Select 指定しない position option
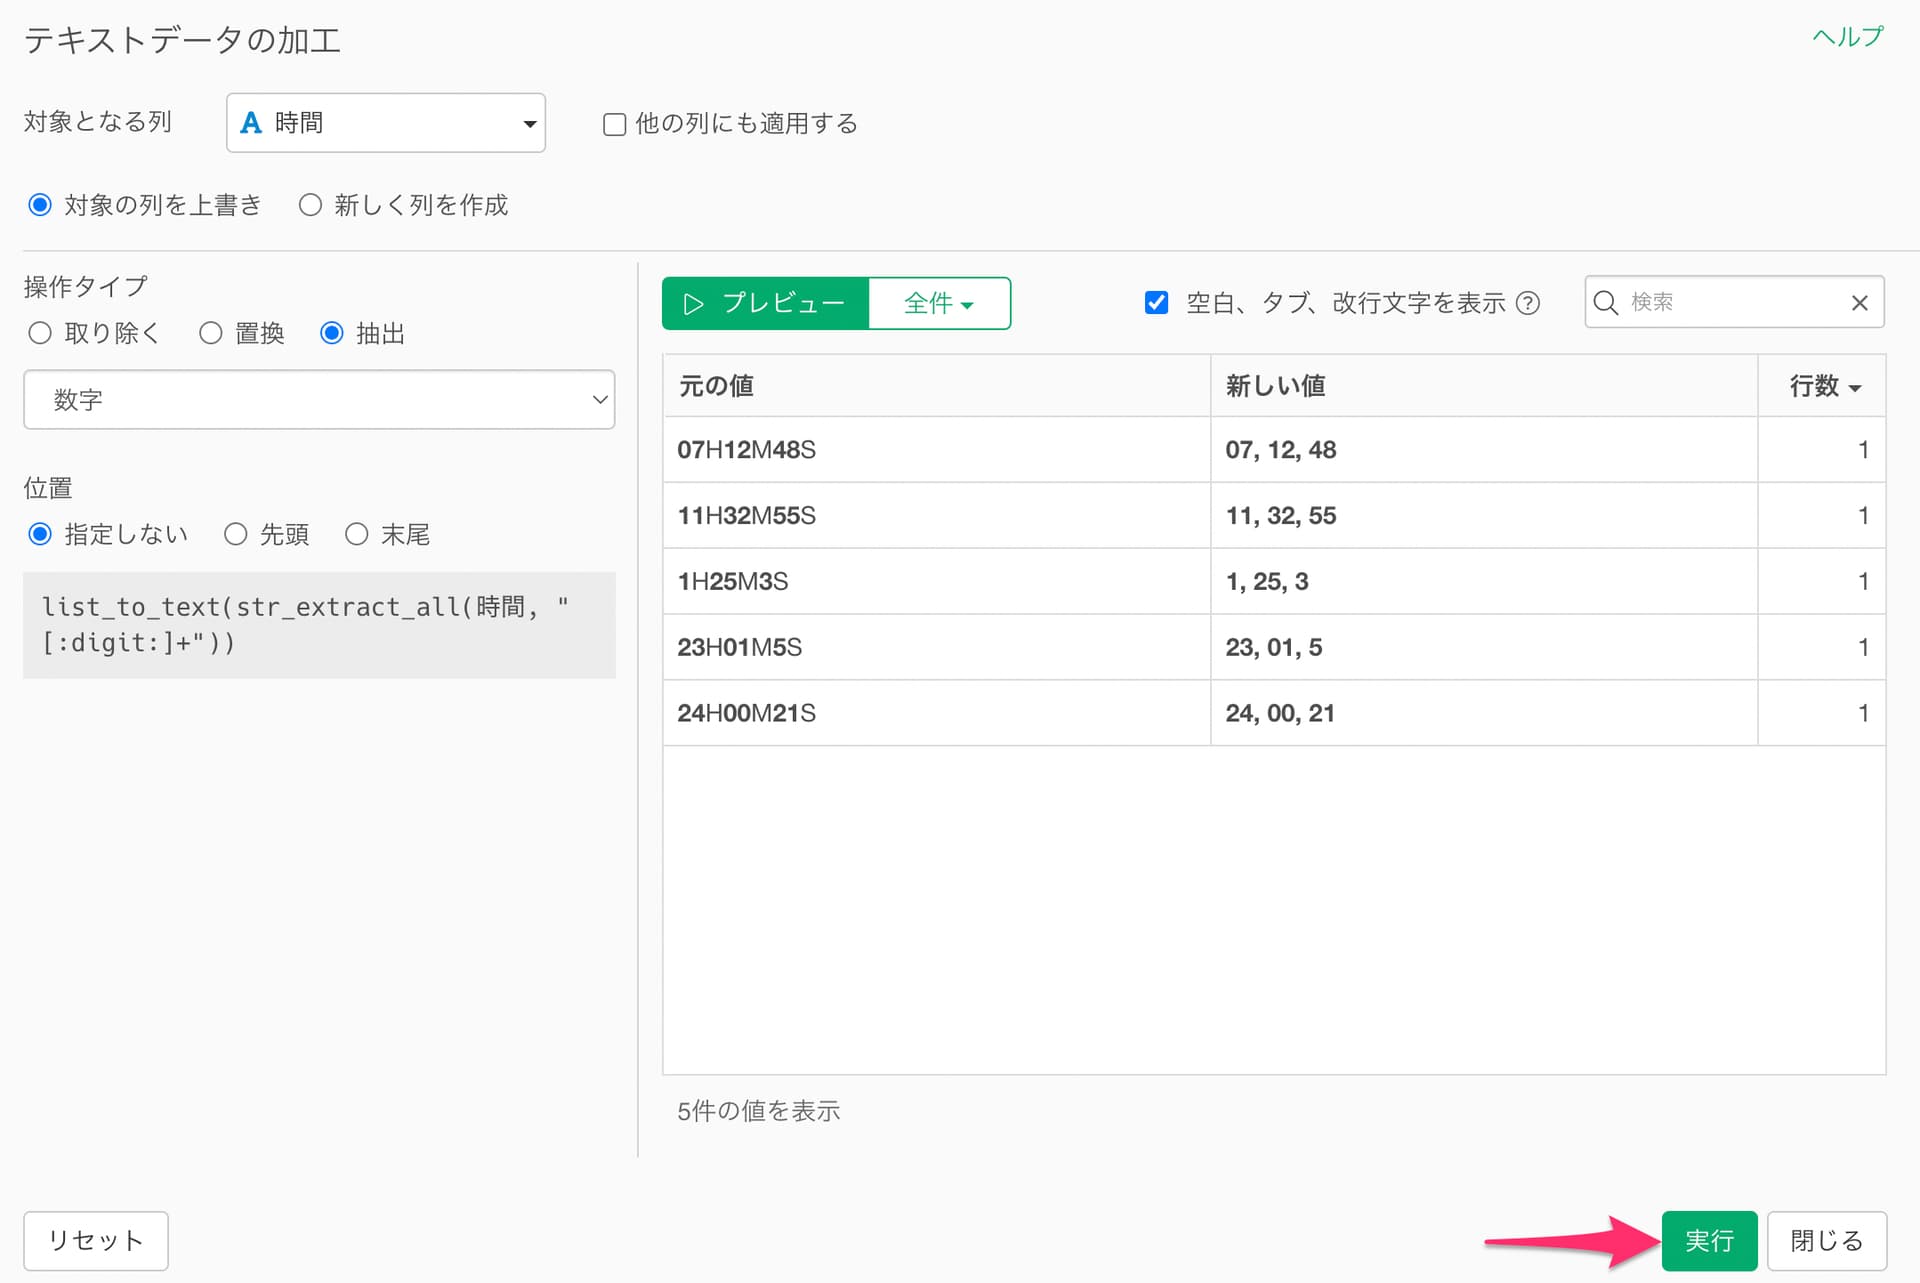This screenshot has width=1920, height=1283. click(x=40, y=534)
